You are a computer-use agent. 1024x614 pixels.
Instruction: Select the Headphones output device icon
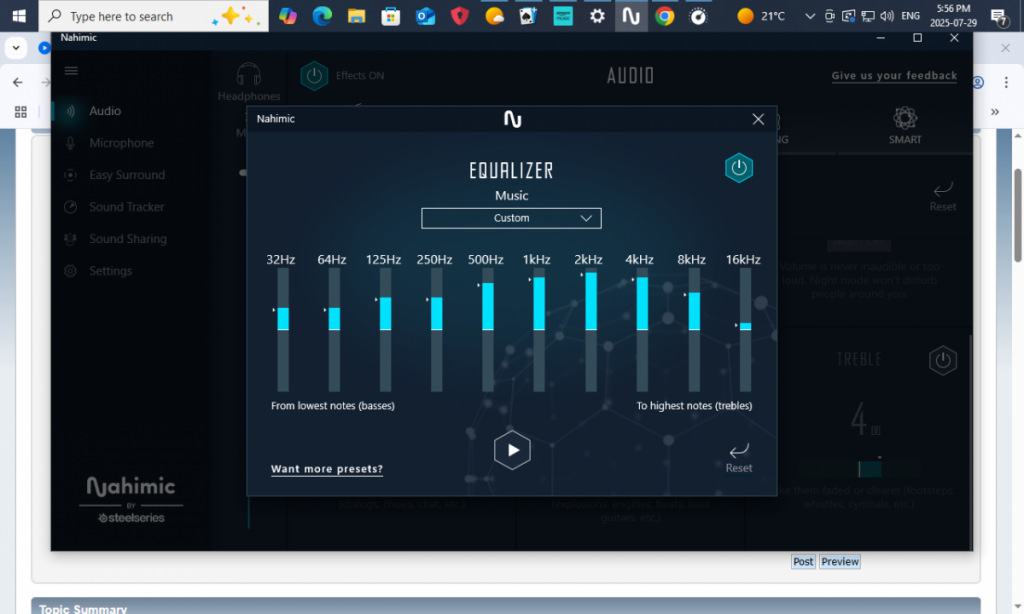[249, 74]
